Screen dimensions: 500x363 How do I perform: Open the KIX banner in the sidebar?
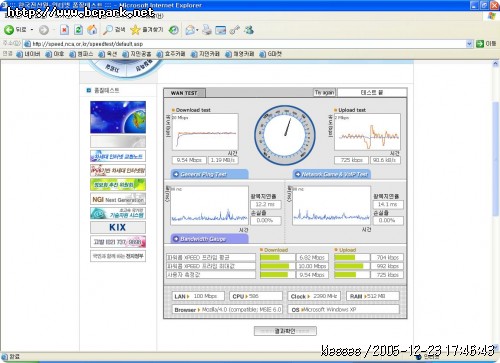118,227
